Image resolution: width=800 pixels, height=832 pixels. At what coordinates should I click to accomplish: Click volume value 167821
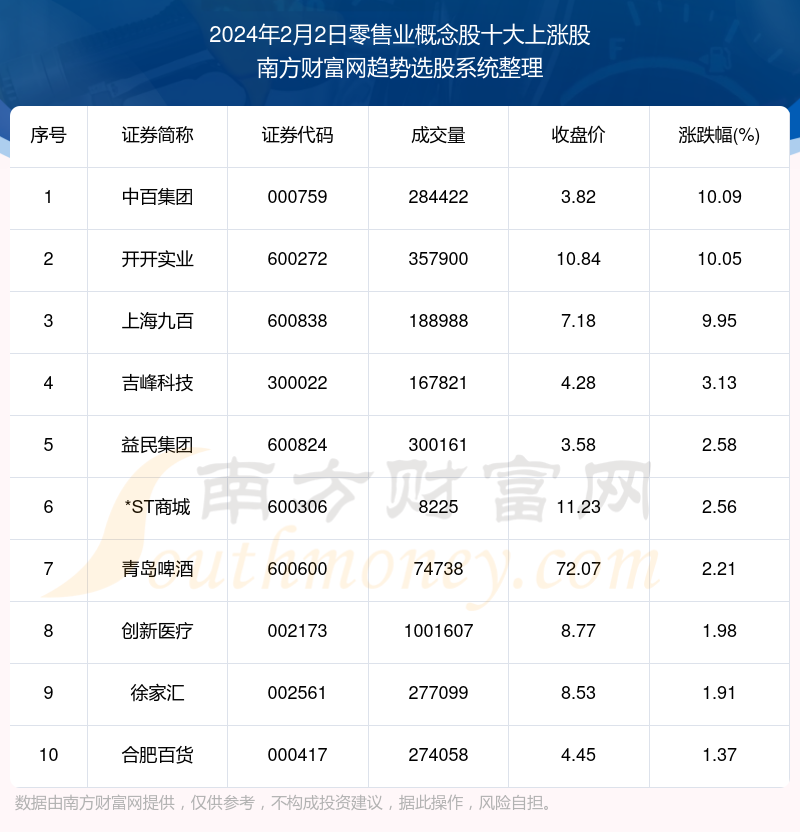[x=438, y=383]
